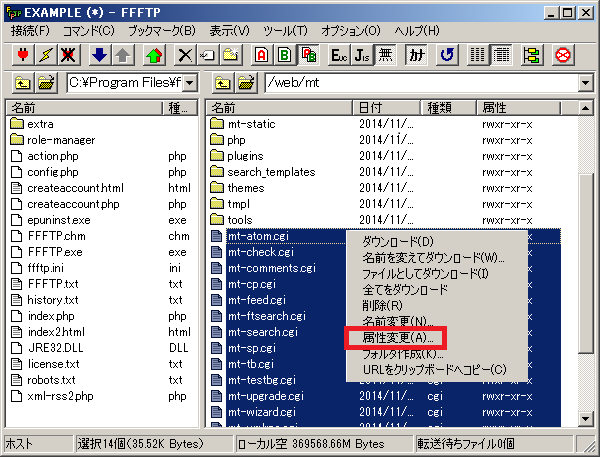Click the blue Download arrow icon
This screenshot has height=458, width=600.
click(99, 55)
